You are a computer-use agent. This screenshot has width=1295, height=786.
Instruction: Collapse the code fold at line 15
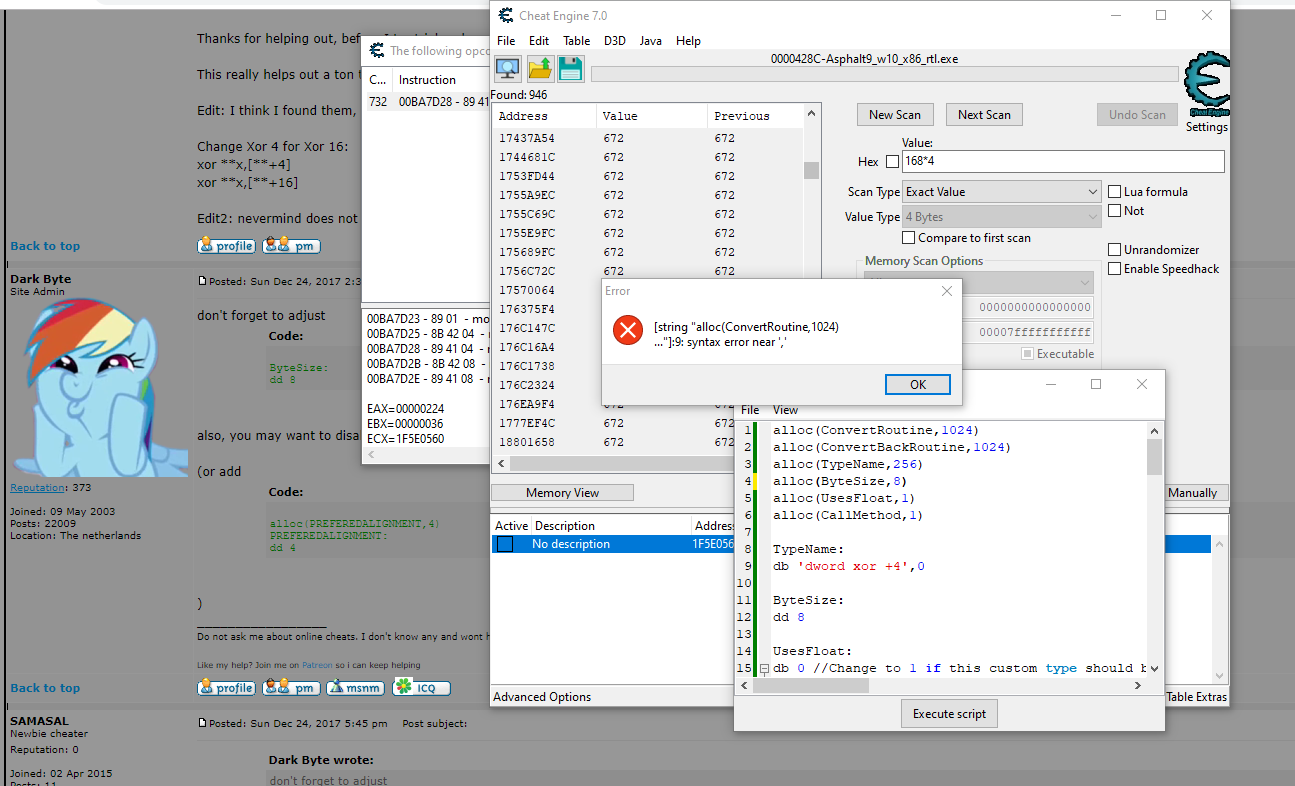pos(764,669)
